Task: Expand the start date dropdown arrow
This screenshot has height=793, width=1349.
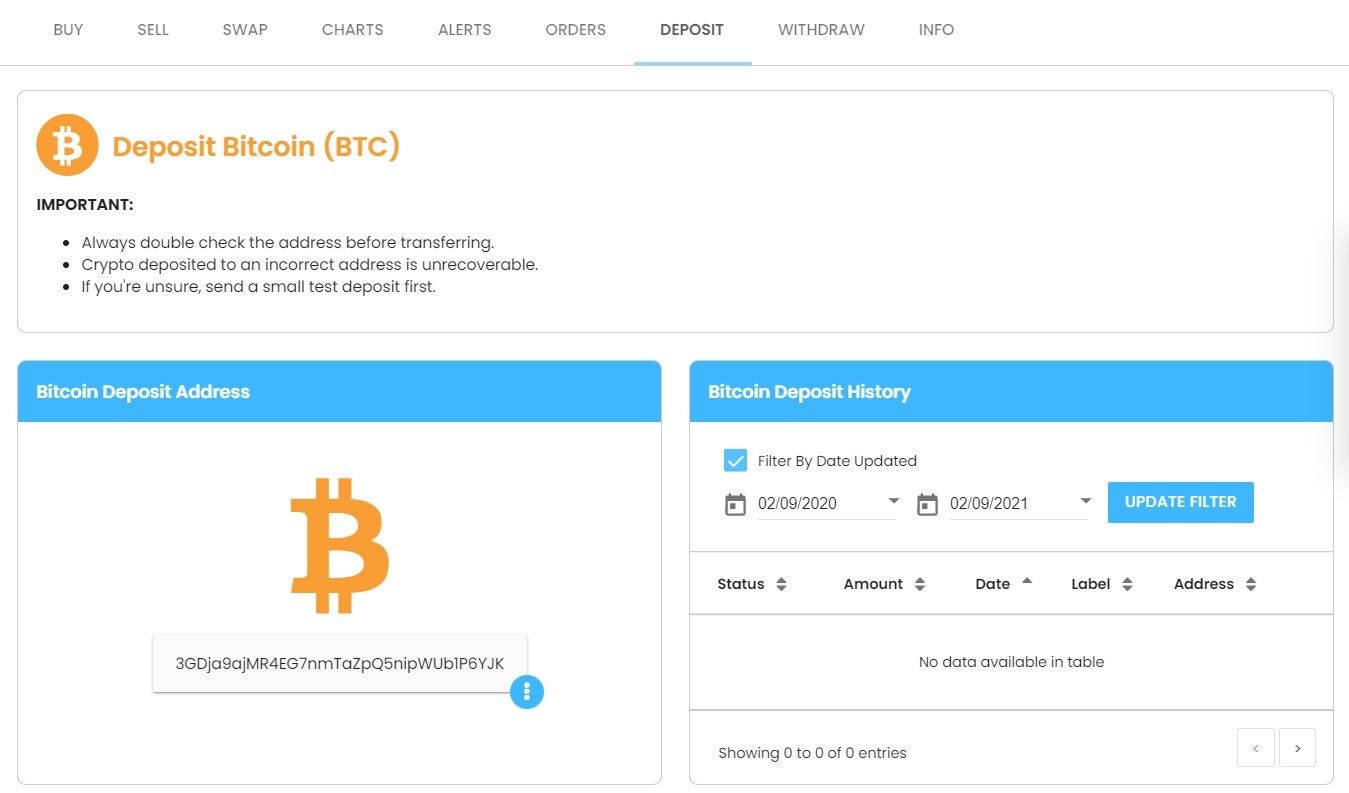Action: pos(891,502)
